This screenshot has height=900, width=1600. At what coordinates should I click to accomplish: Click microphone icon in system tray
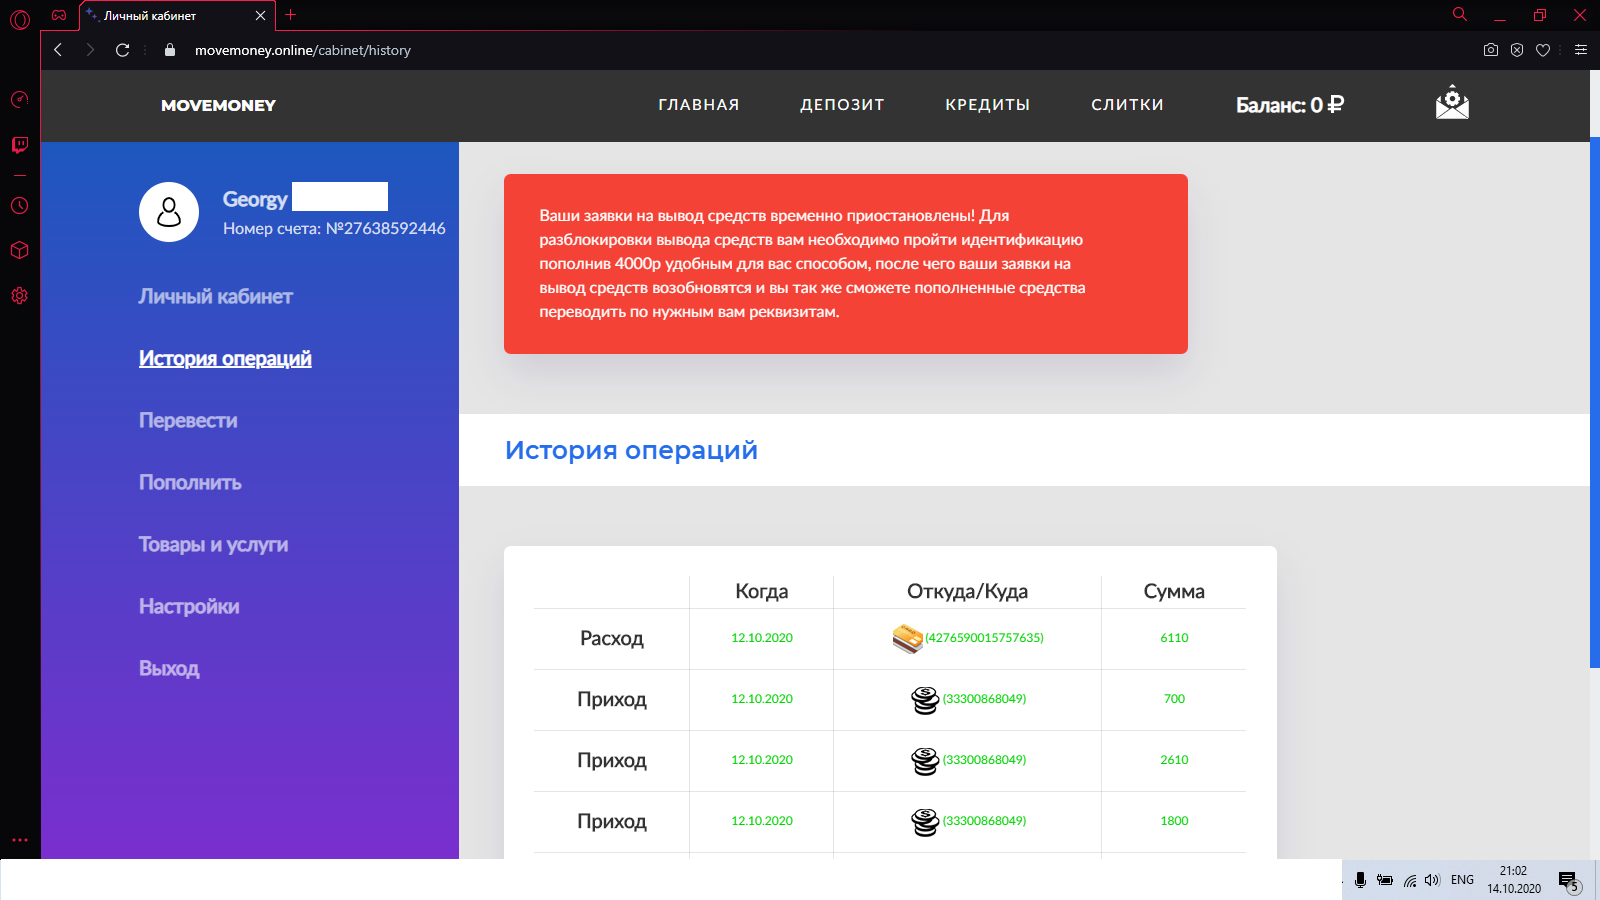coord(1360,880)
